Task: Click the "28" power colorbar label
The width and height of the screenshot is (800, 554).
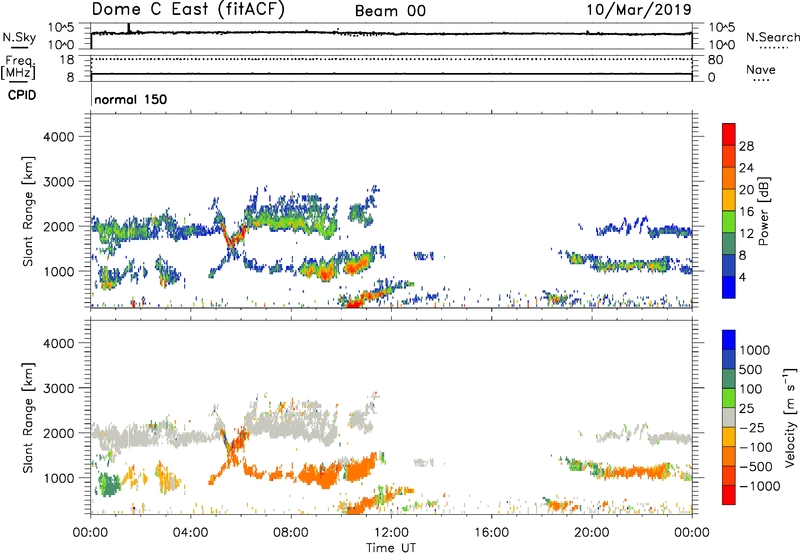Action: point(746,146)
